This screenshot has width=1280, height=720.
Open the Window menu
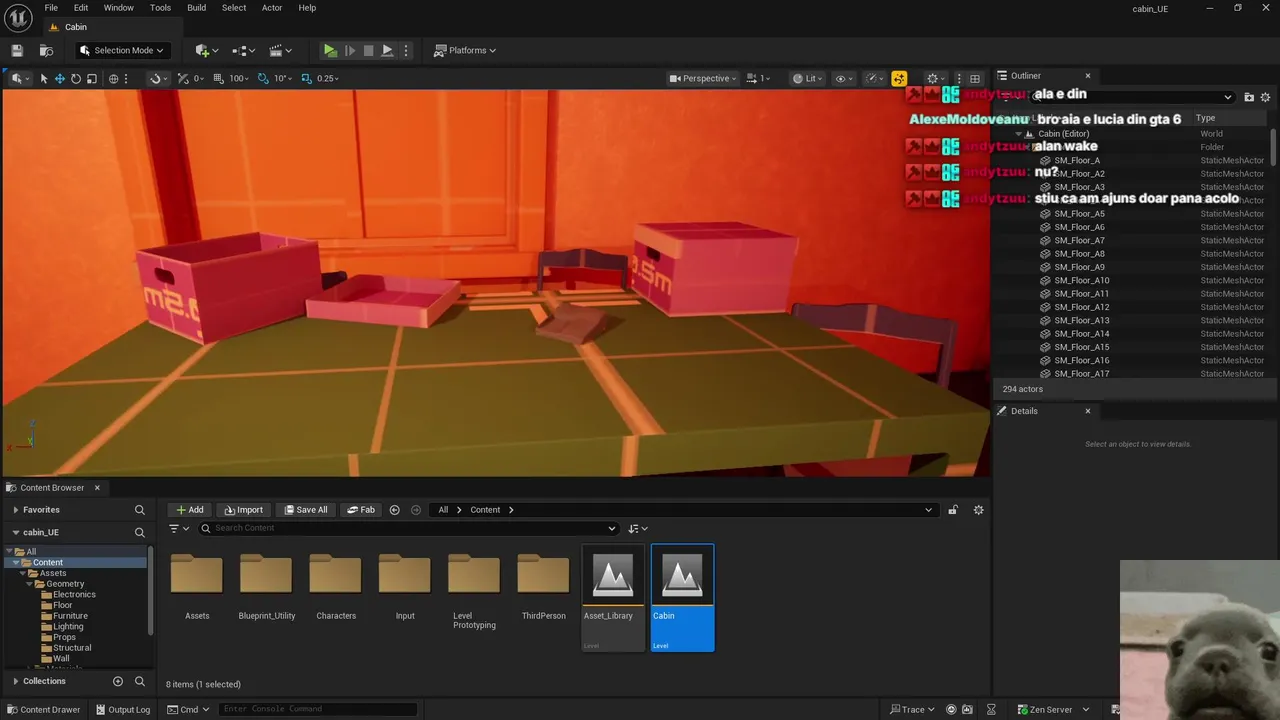(x=118, y=8)
